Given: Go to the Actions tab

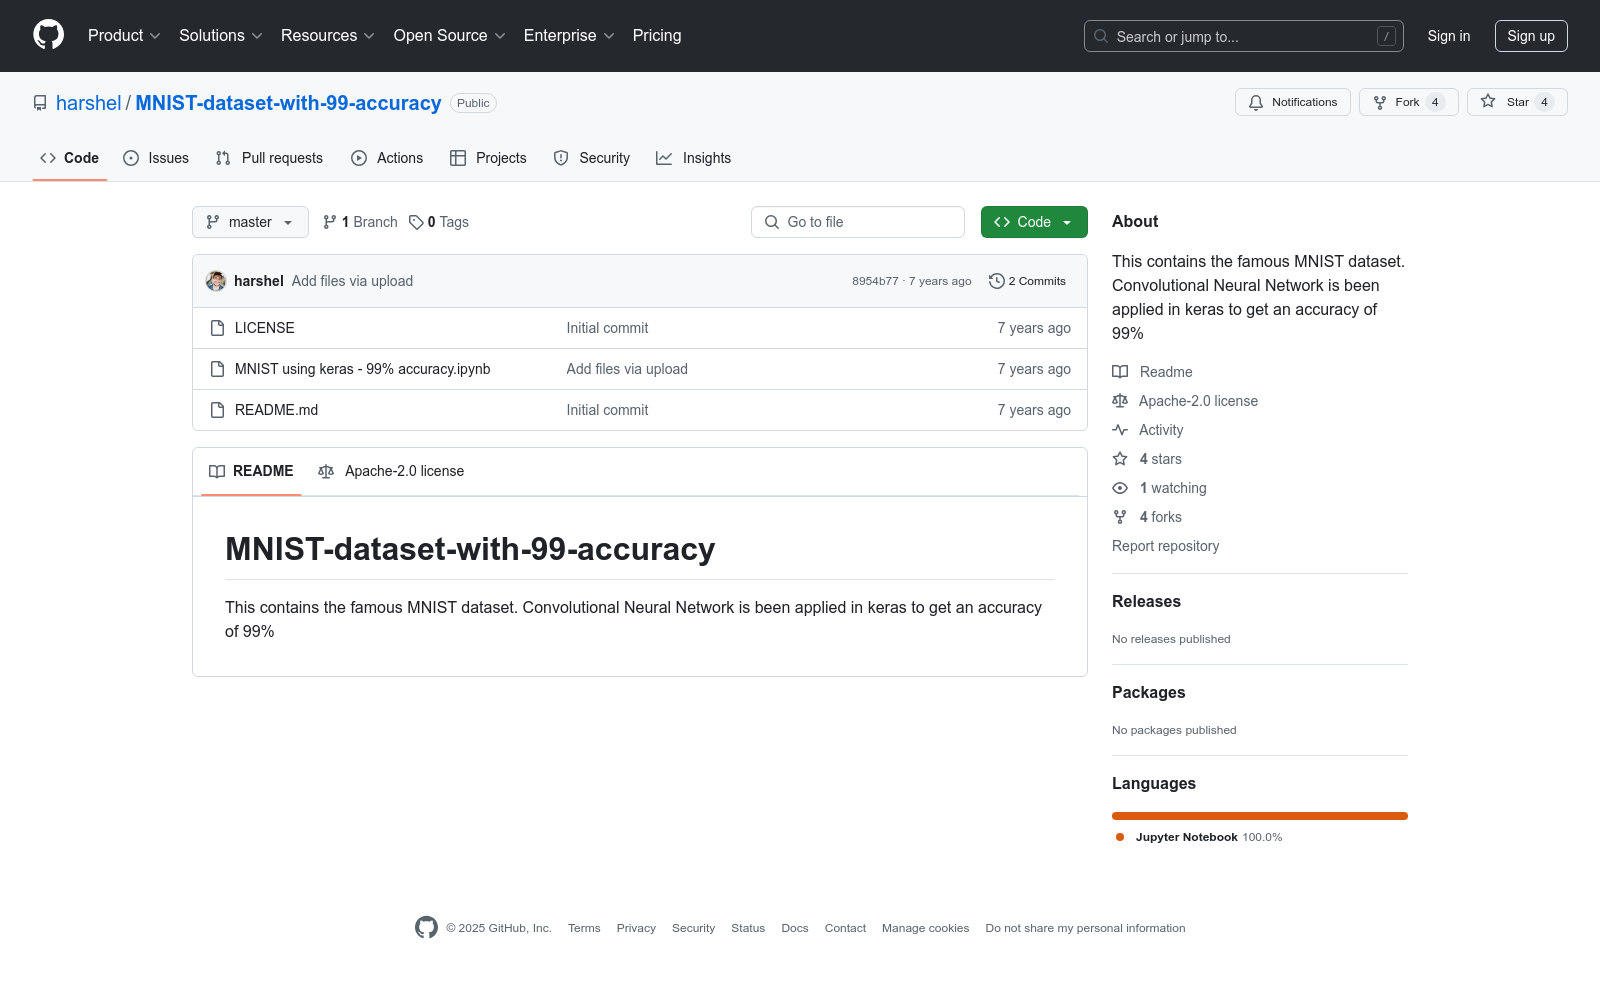Looking at the screenshot, I should pyautogui.click(x=387, y=158).
